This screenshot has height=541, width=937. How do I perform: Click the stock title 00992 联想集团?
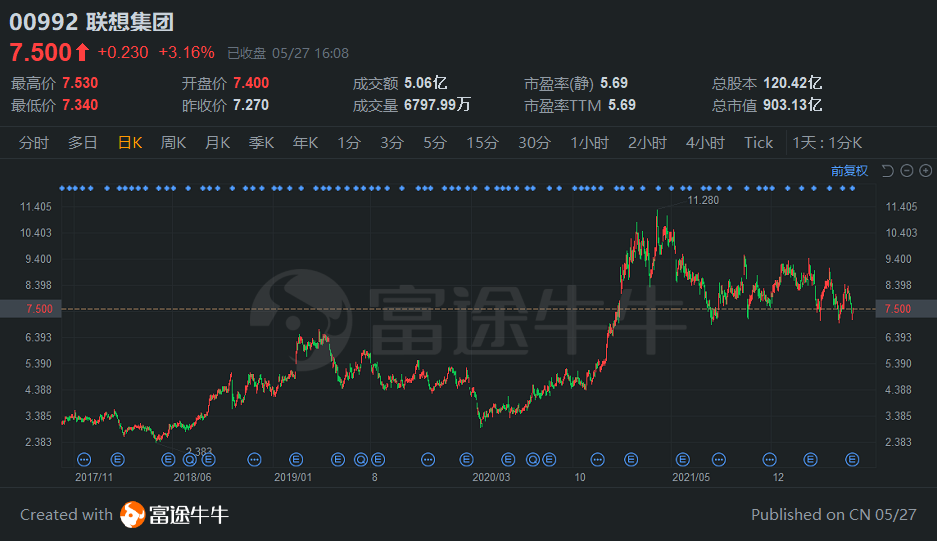(91, 22)
